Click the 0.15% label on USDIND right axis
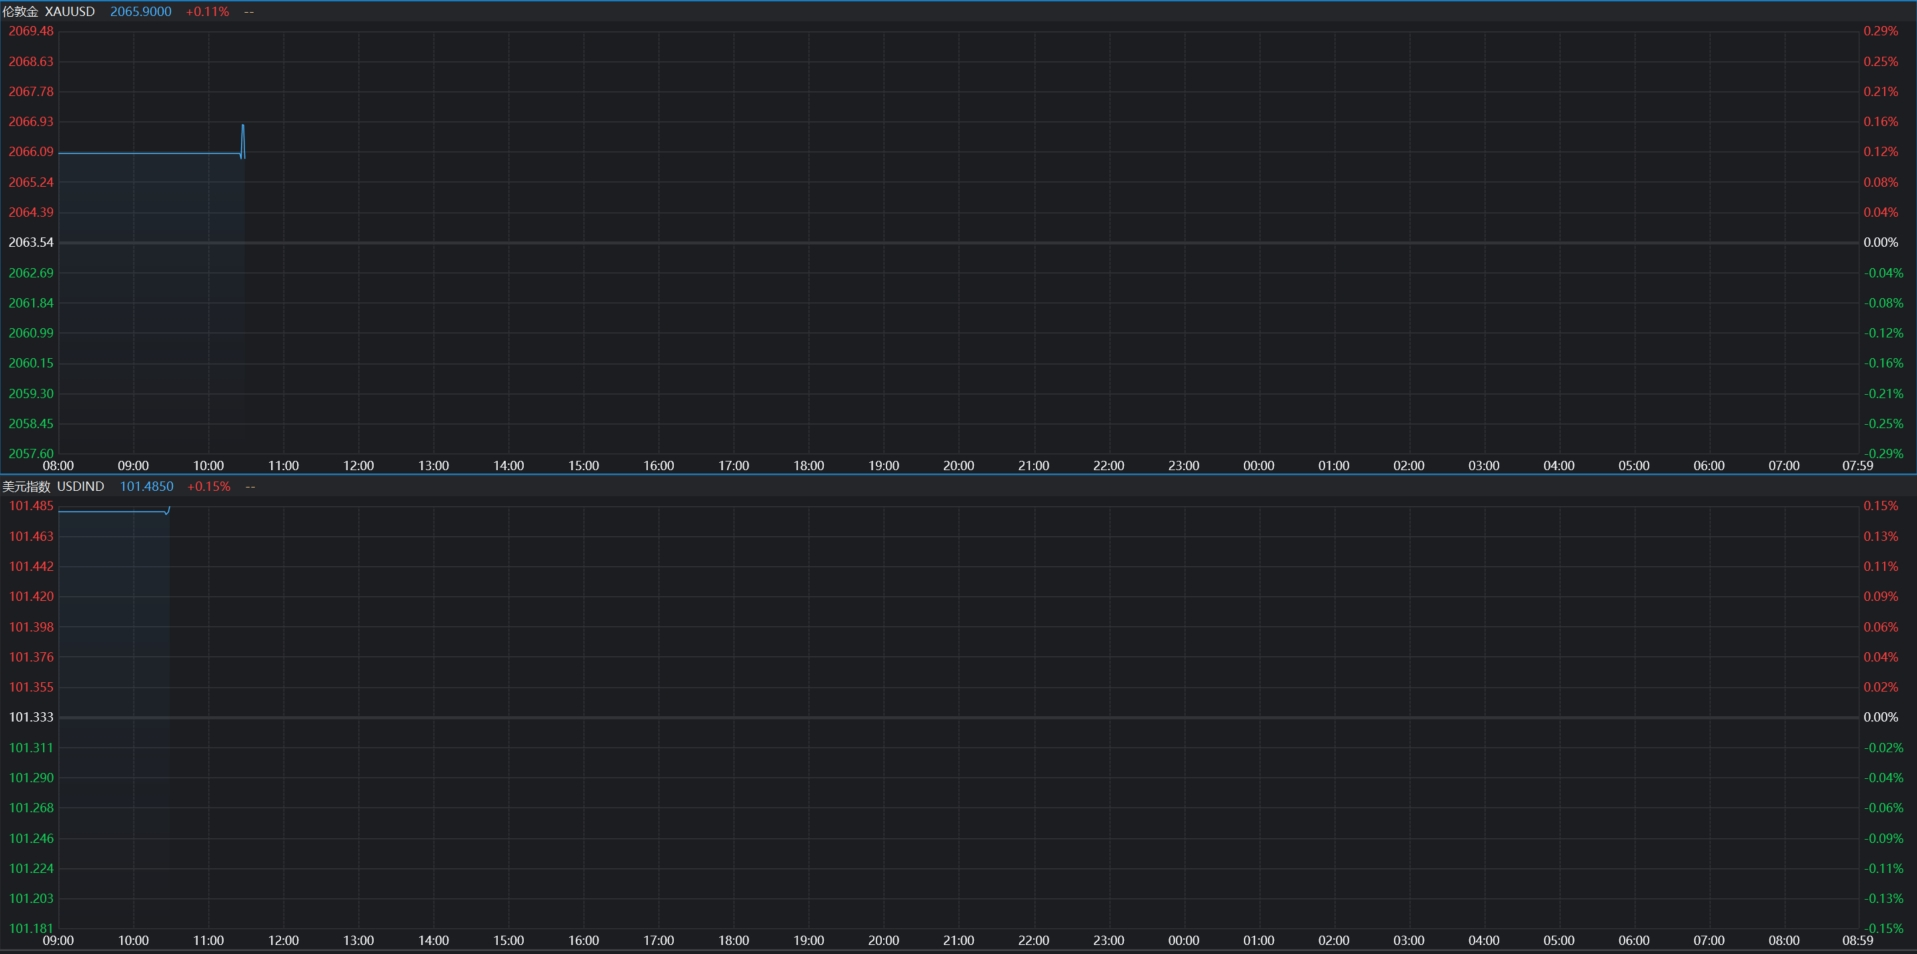Image resolution: width=1917 pixels, height=954 pixels. [1880, 506]
